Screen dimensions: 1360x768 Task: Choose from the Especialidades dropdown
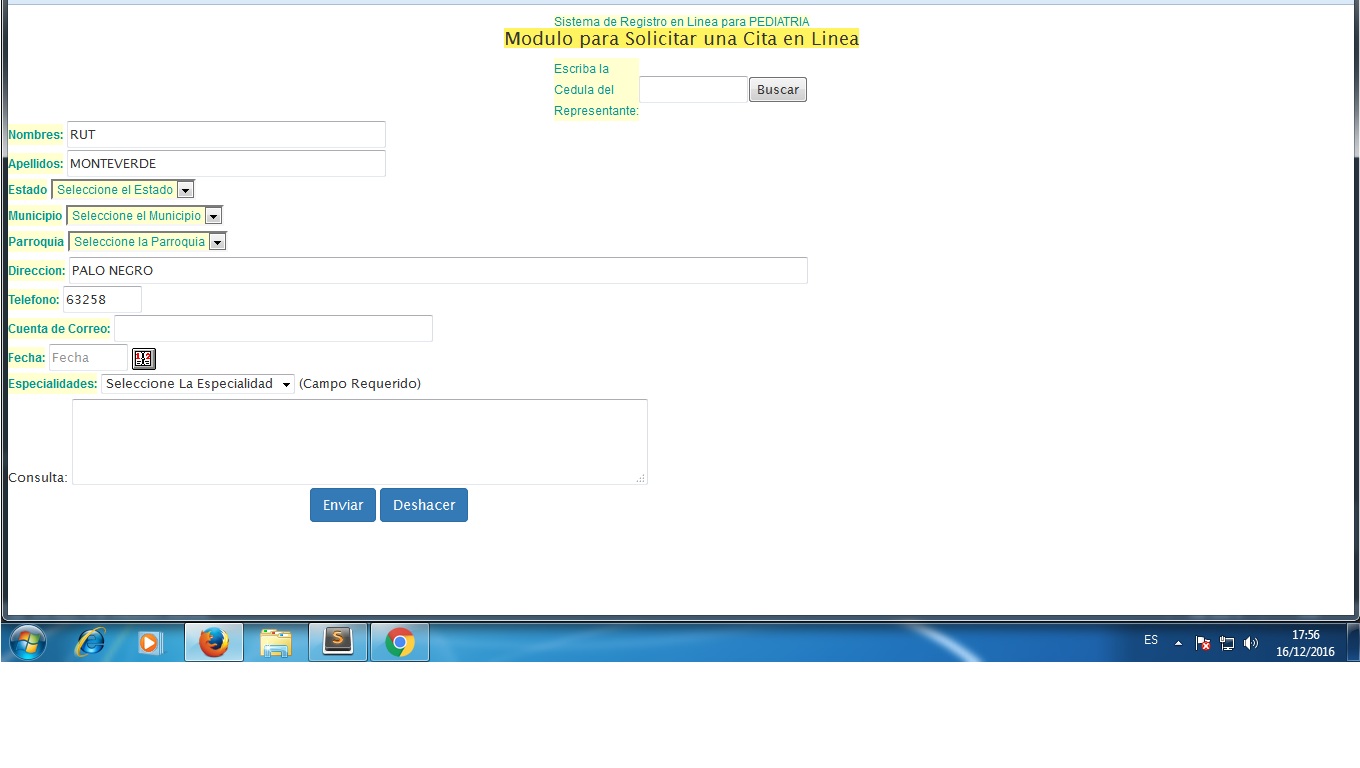(198, 384)
